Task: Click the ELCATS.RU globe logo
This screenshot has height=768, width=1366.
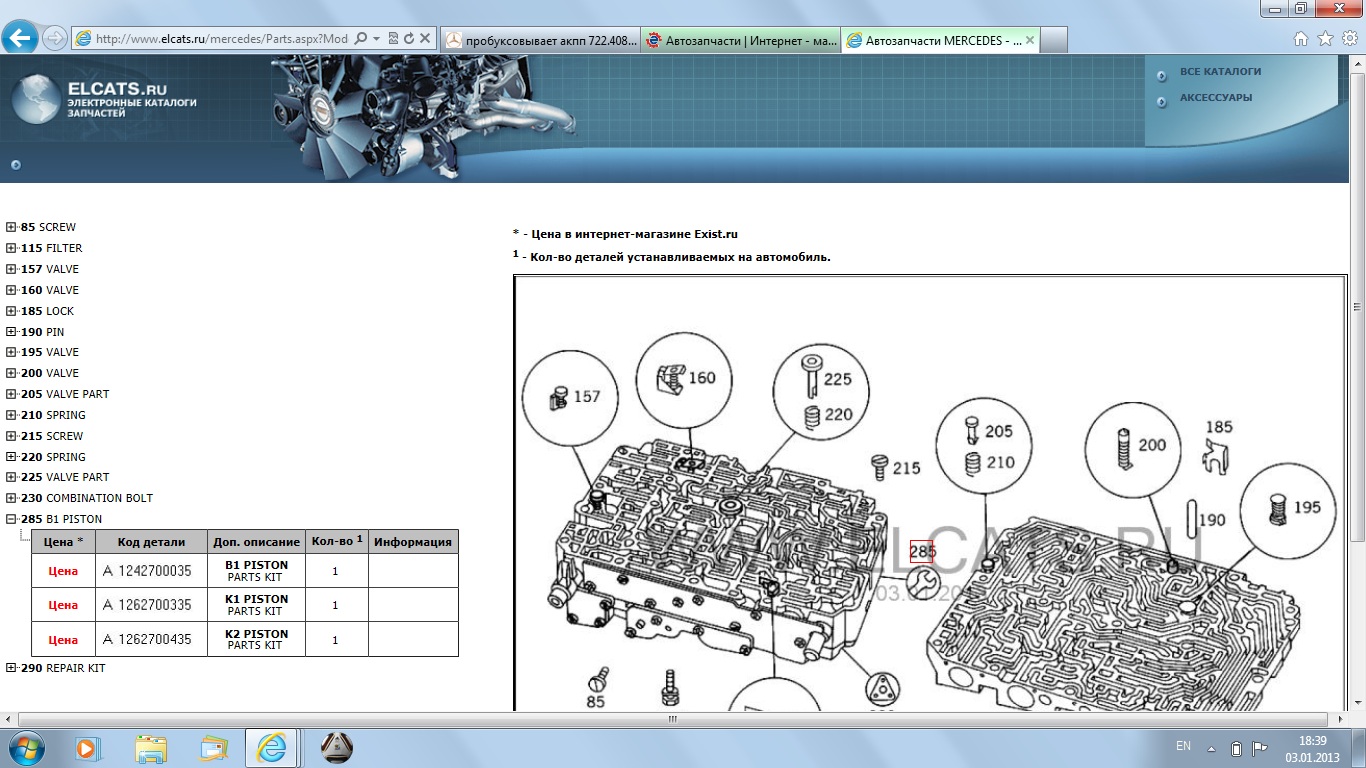Action: [35, 100]
